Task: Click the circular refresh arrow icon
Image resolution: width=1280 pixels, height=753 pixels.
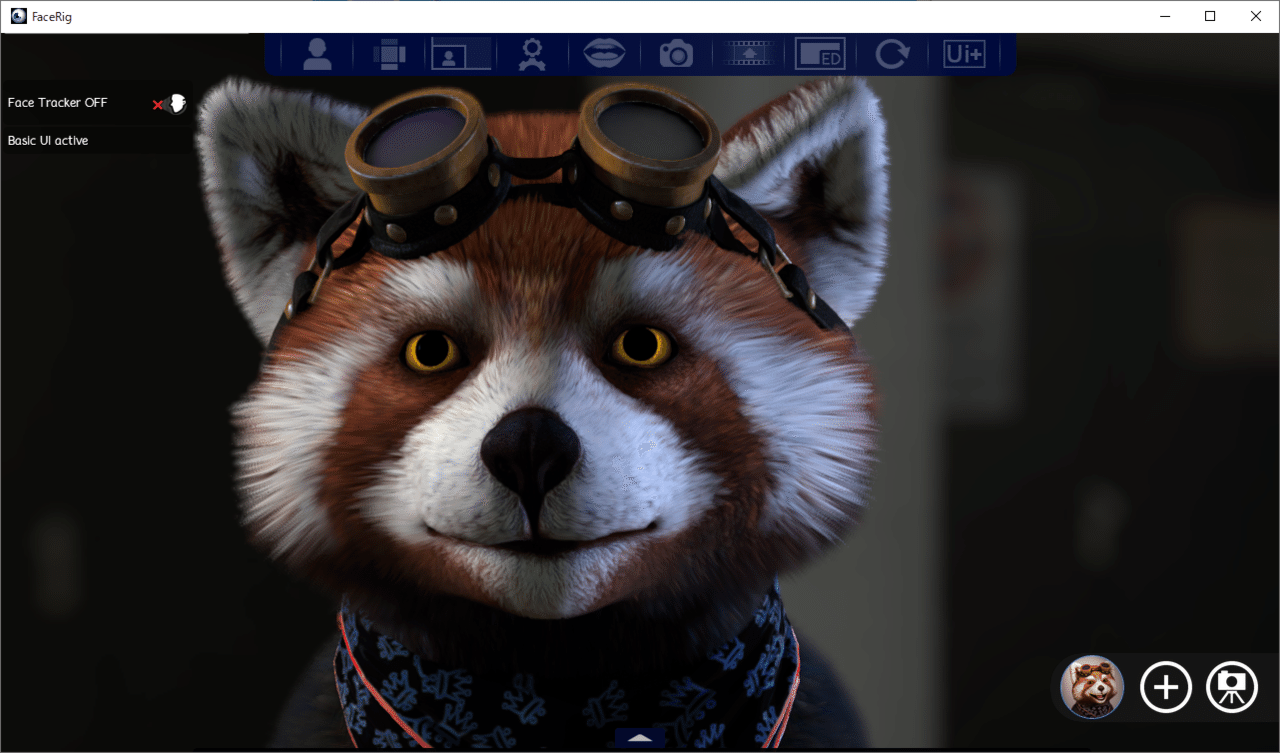Action: click(x=892, y=54)
